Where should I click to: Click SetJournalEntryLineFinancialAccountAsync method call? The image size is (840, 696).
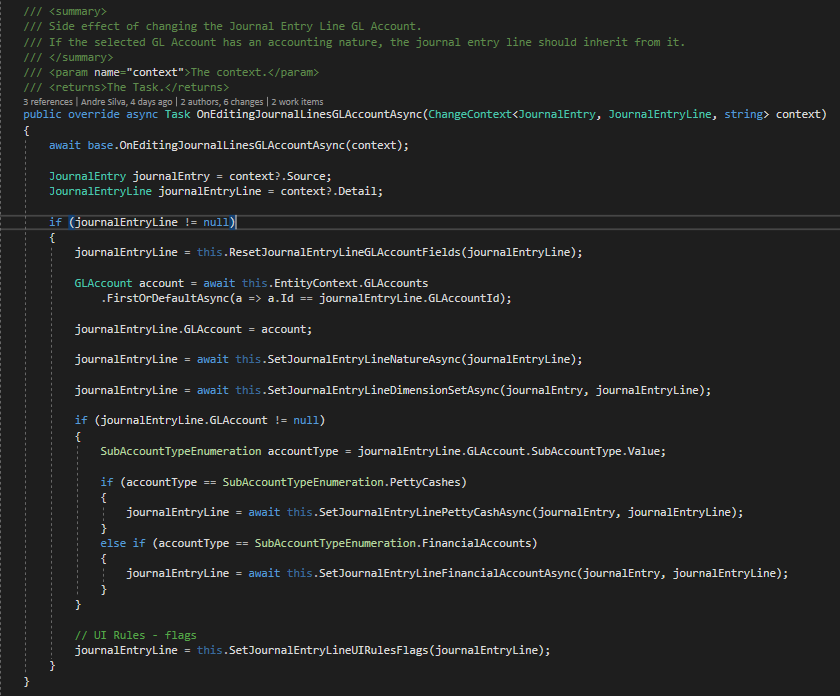(447, 573)
